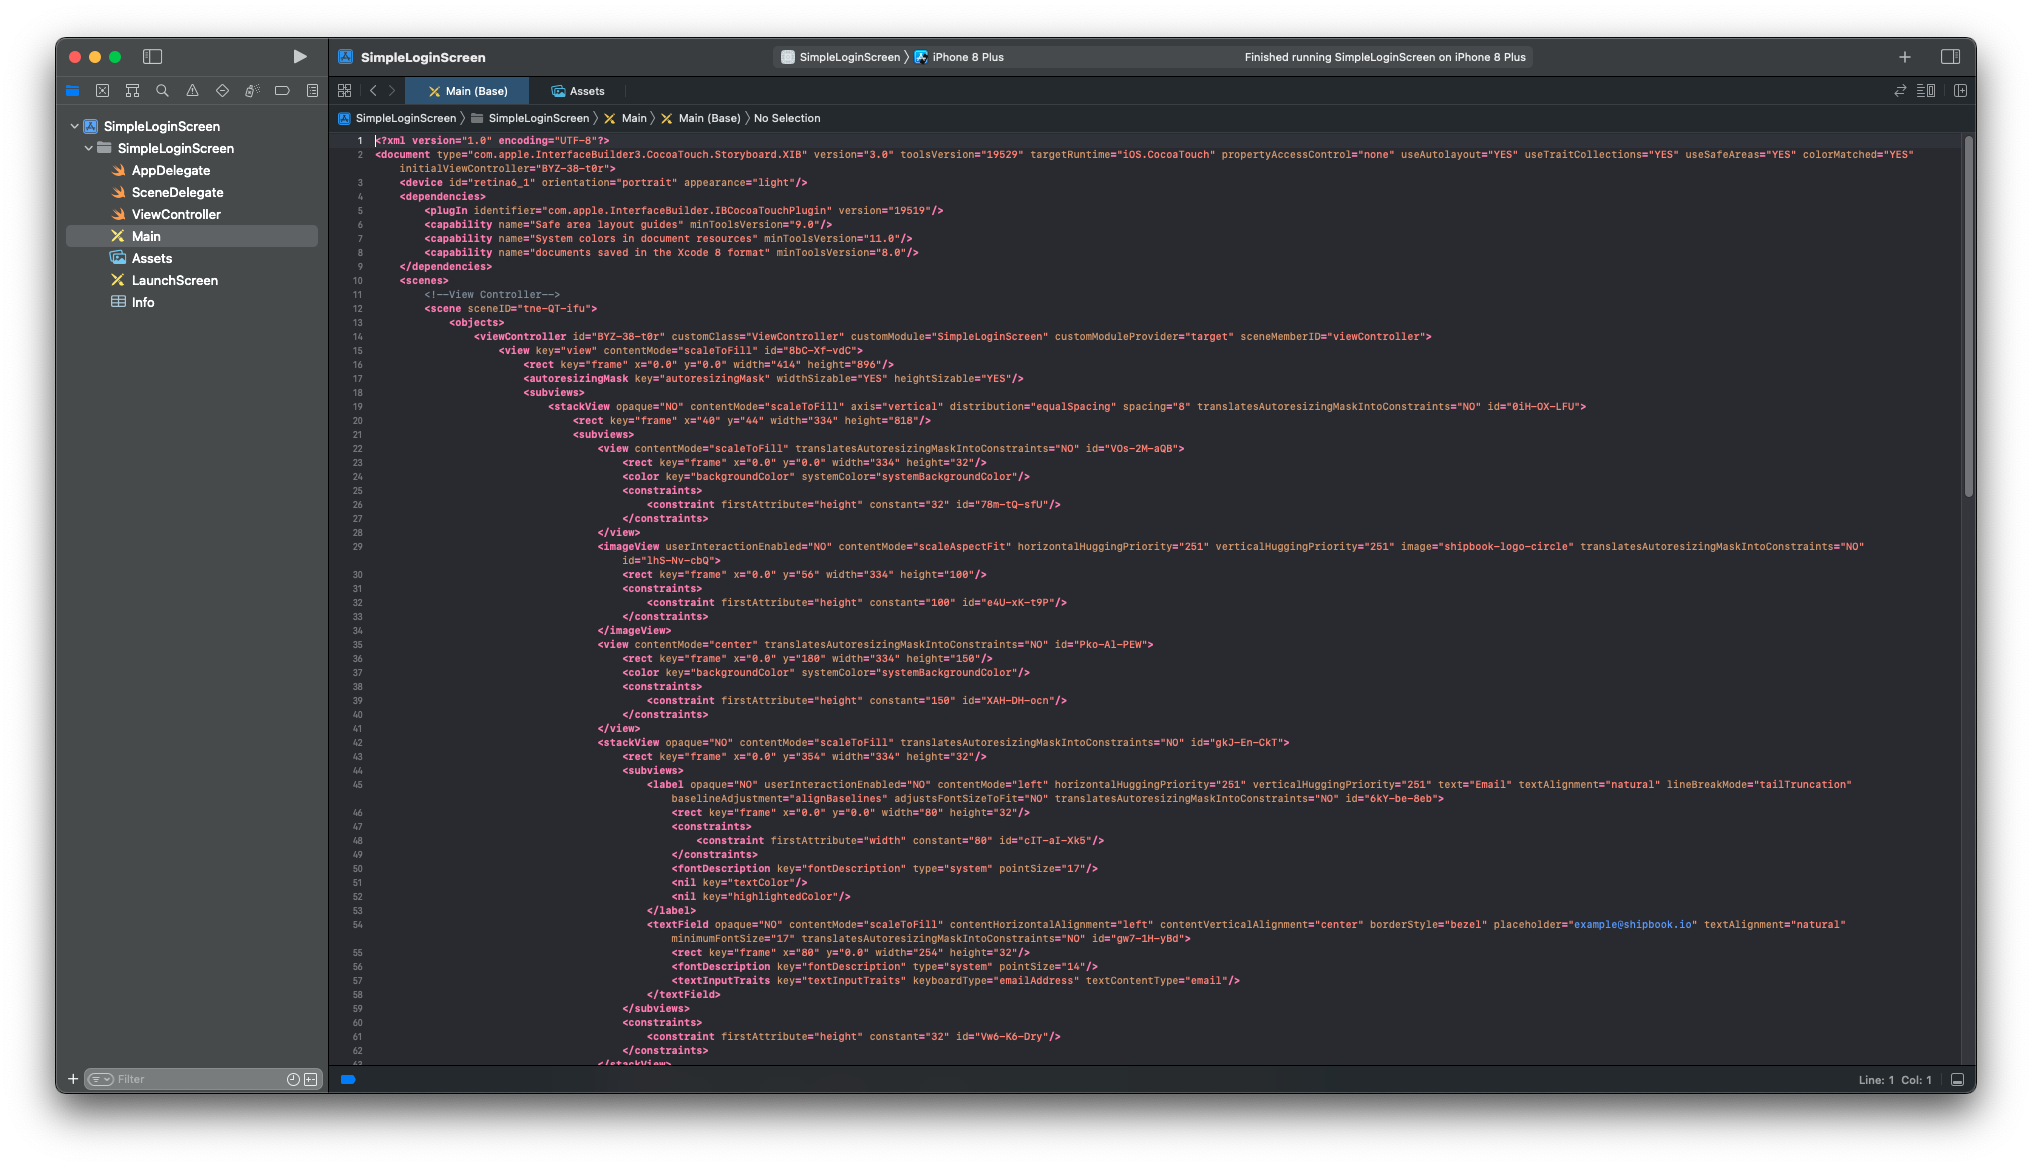Open the Test navigator diamond icon

point(222,90)
